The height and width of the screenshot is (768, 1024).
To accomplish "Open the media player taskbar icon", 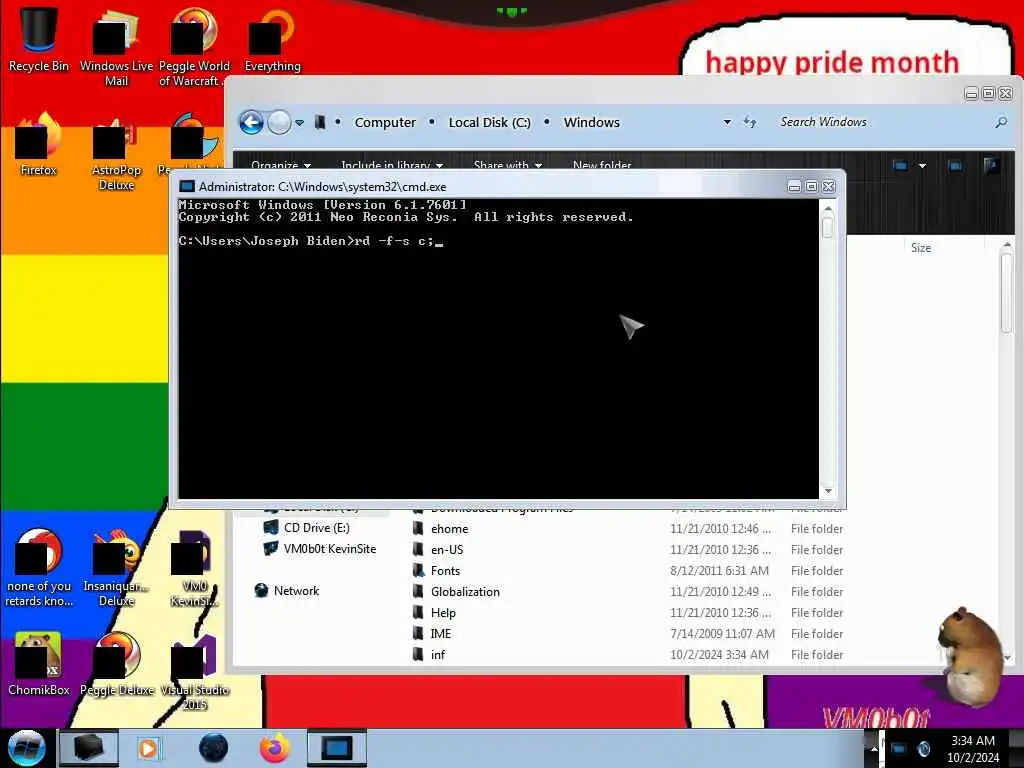I will (148, 748).
